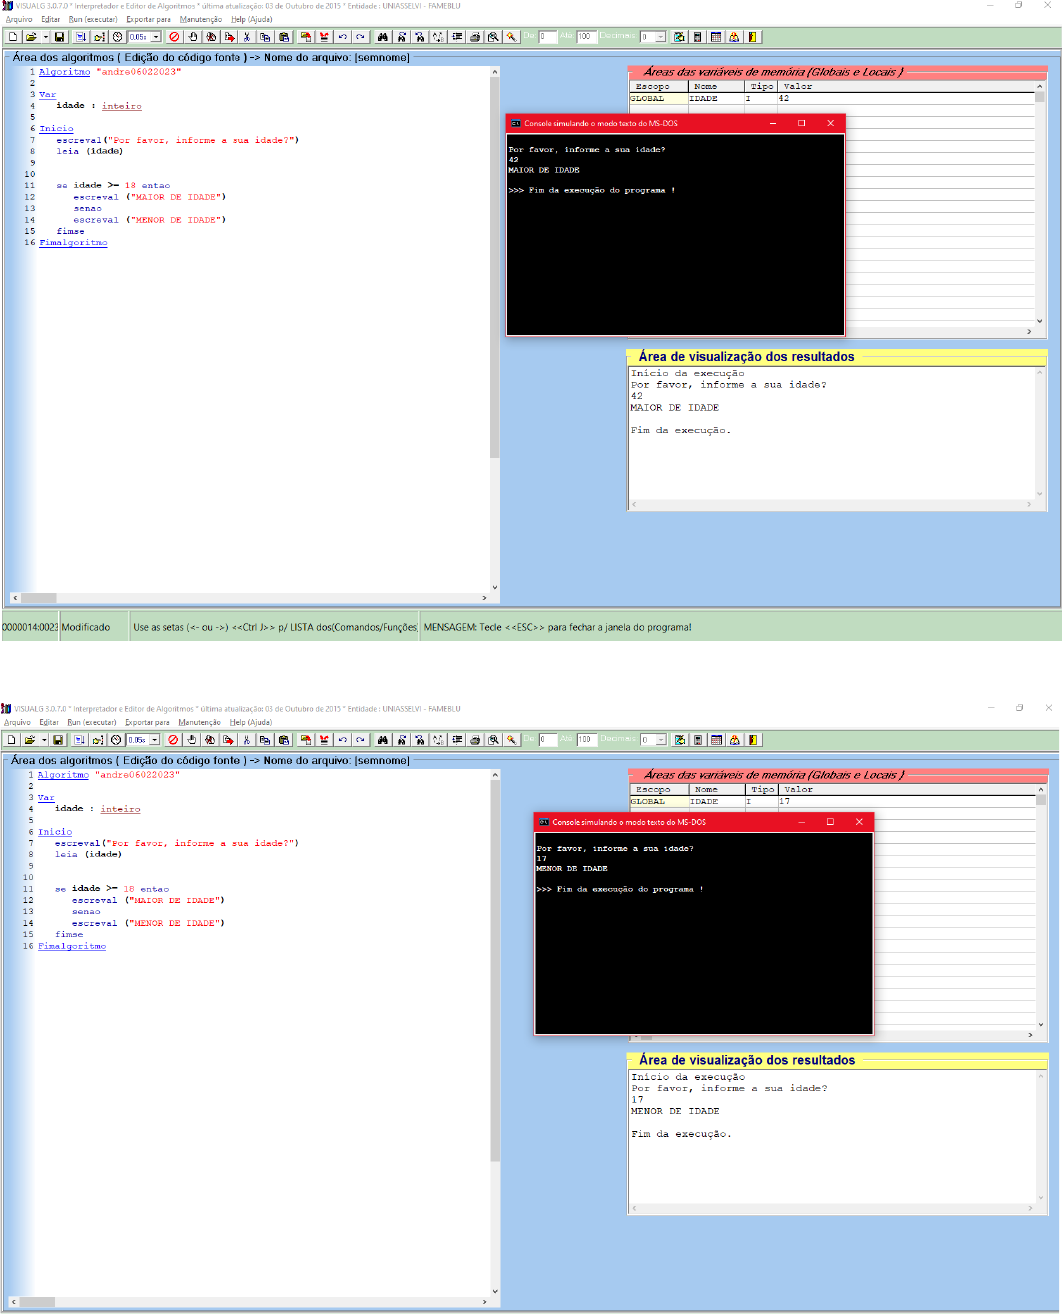Screen dimensions: 1062x1314
Task: Open Manutenção menu in the upper window
Action: coord(200,19)
